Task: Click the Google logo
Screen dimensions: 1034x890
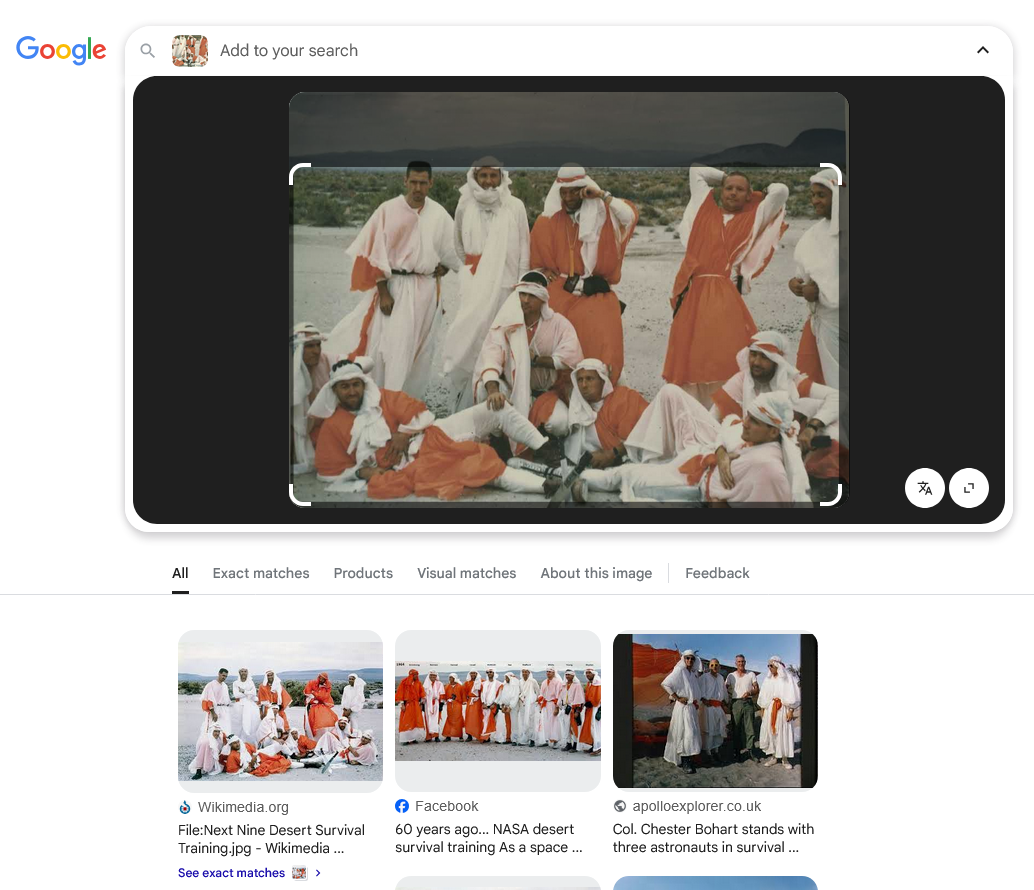Action: 61,50
